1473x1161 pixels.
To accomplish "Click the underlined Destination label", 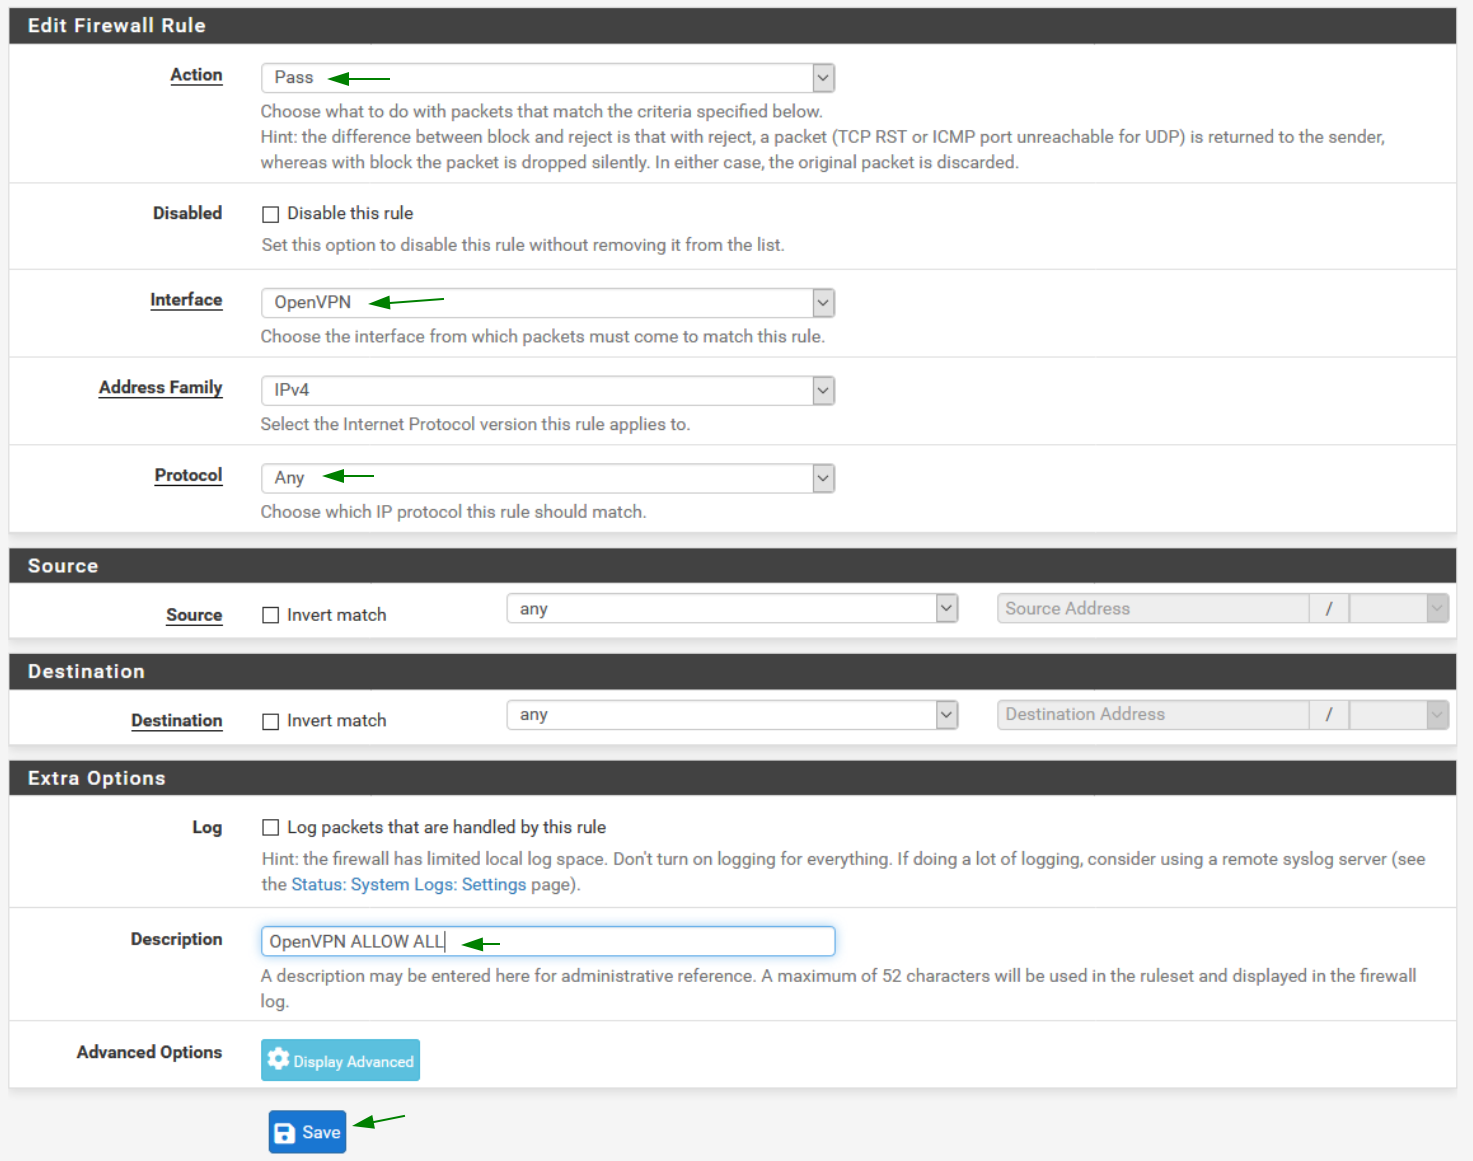I will click(177, 720).
